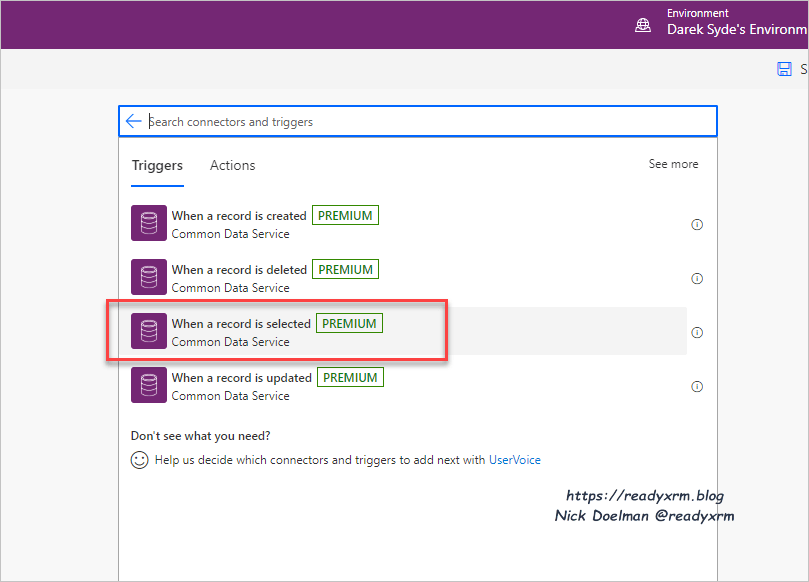Screen dimensions: 809x582
Task: Select the Triggers tab
Action: click(x=157, y=166)
